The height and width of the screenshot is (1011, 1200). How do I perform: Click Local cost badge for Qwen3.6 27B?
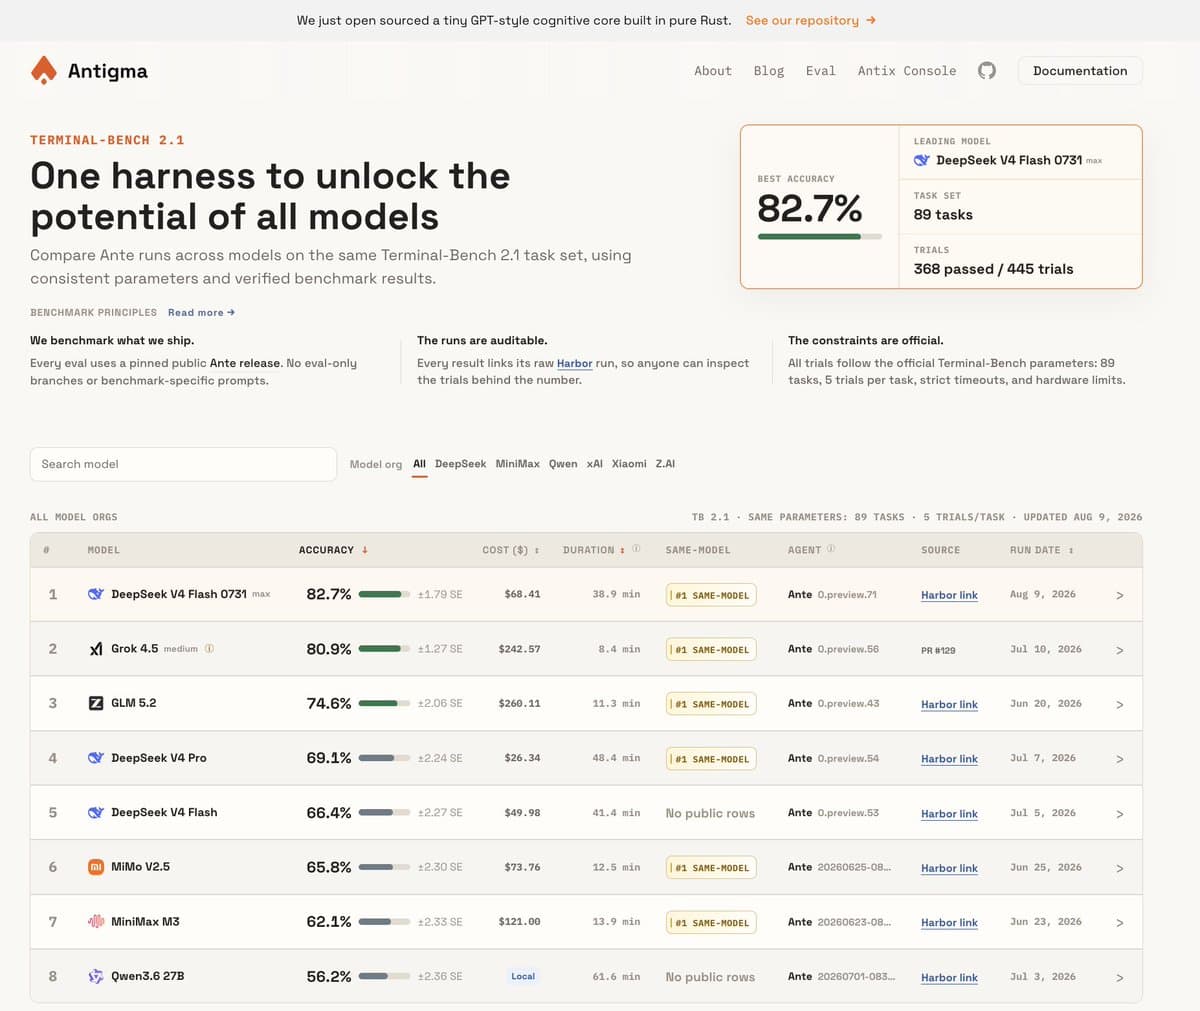523,976
